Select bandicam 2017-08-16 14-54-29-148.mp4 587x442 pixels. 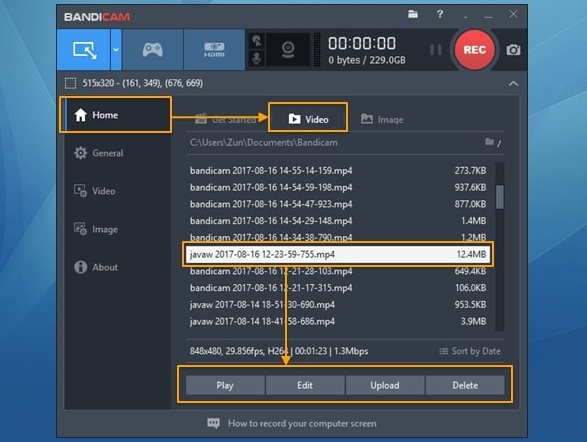338,221
